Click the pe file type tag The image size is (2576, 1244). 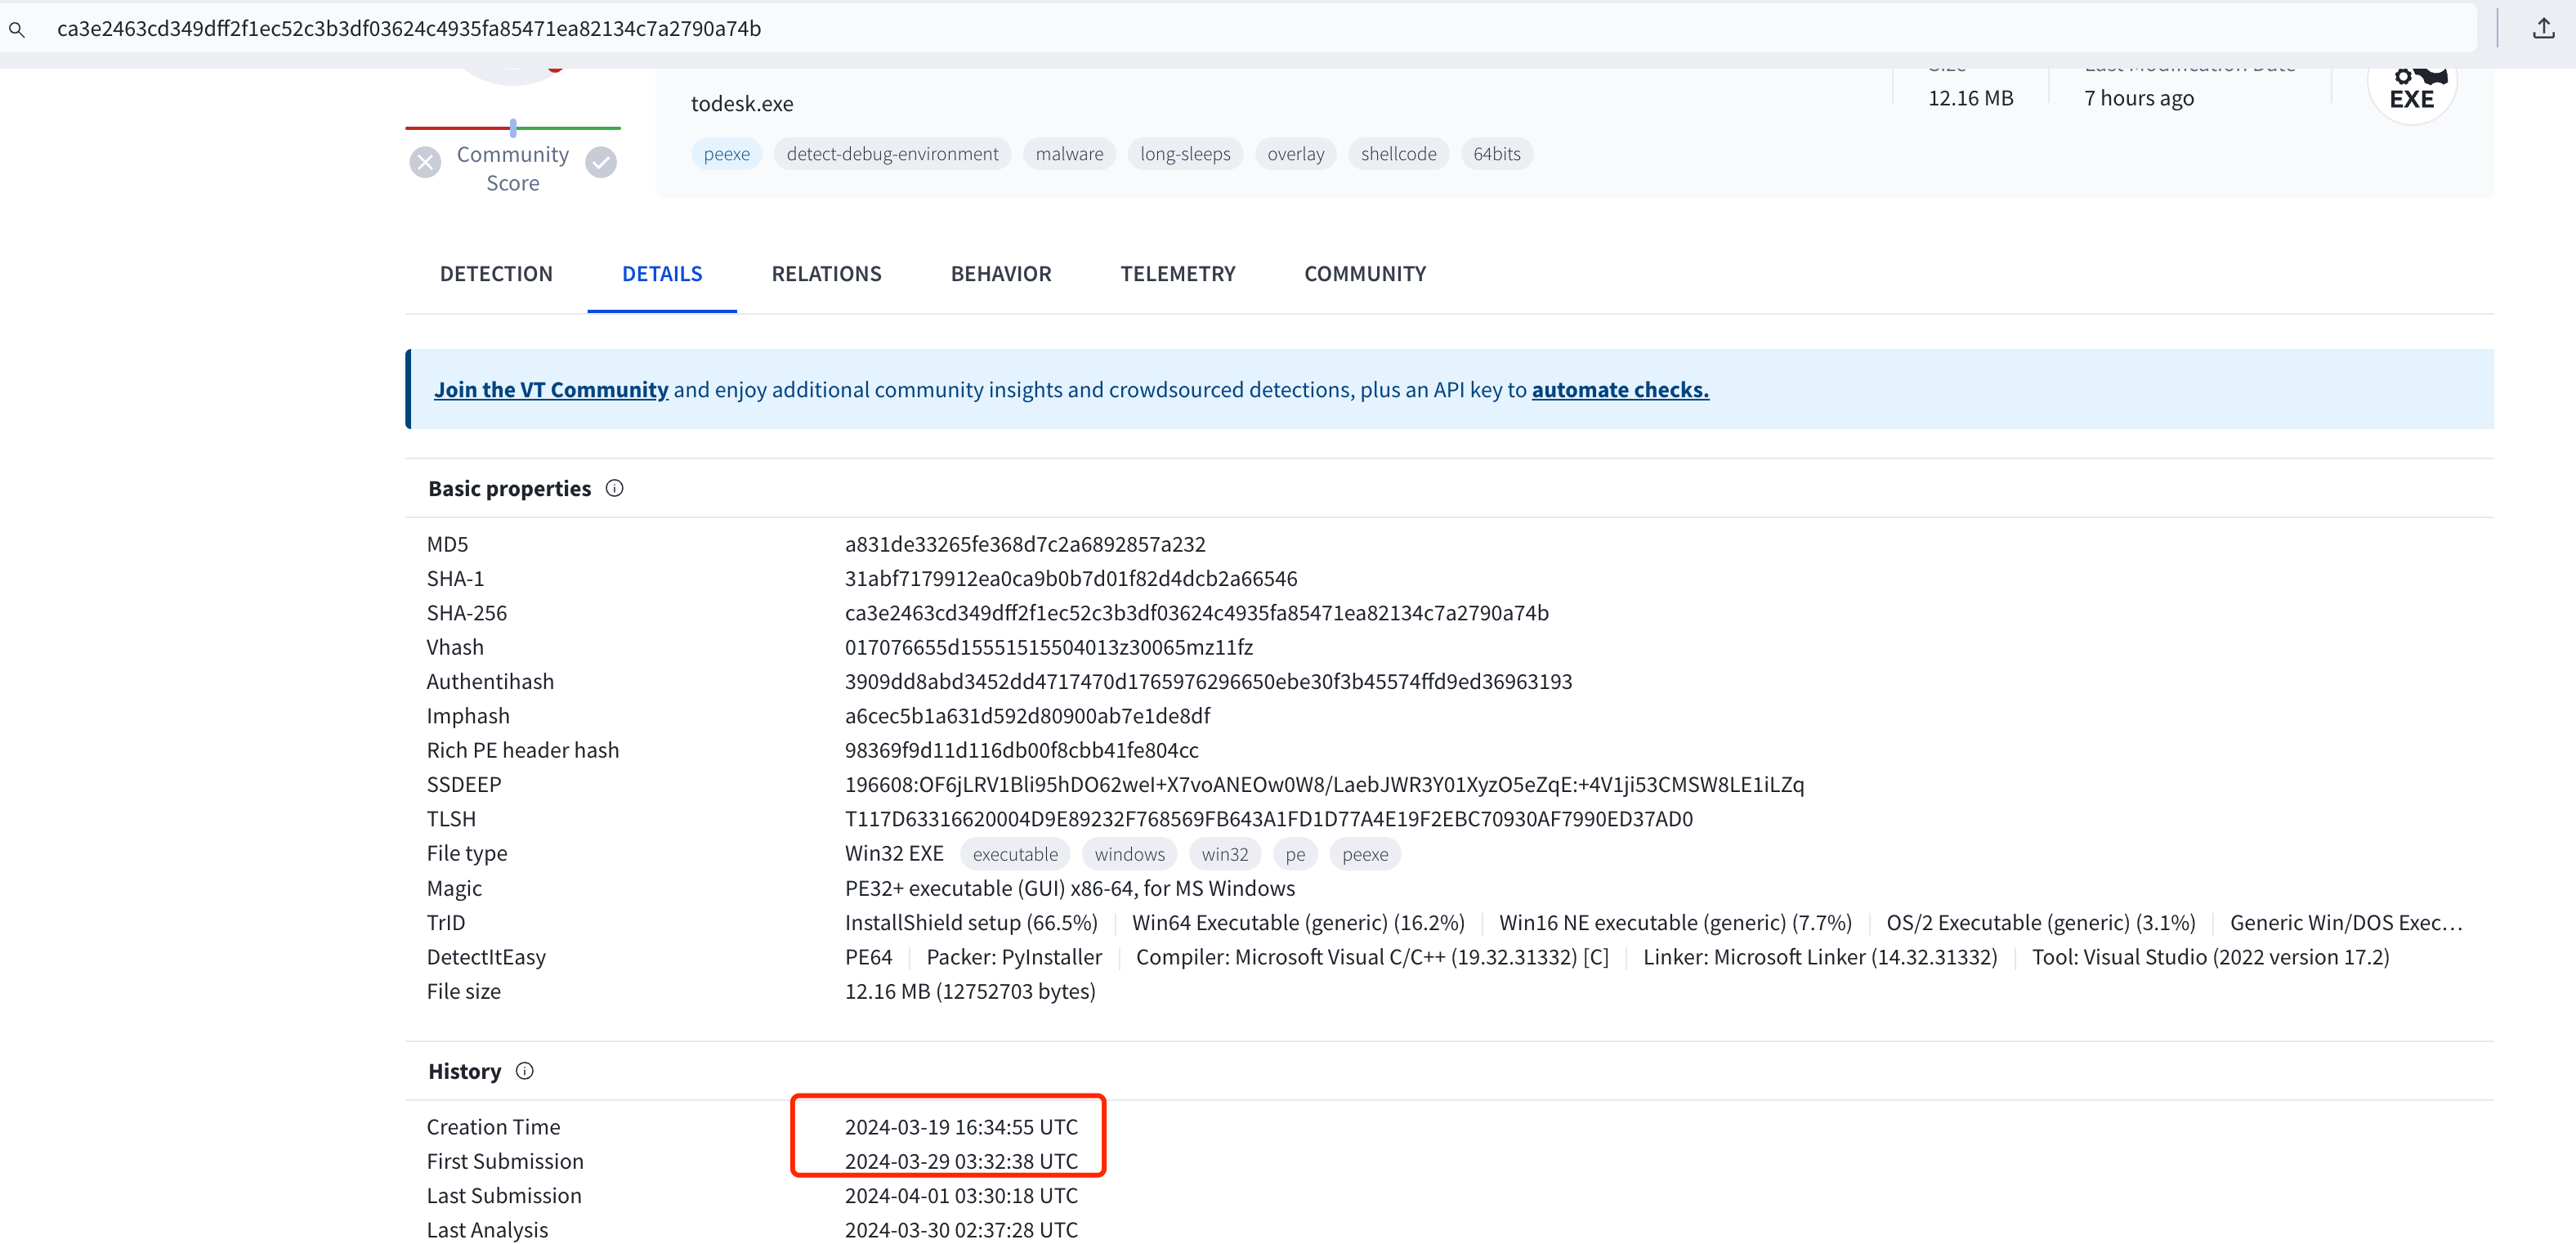pyautogui.click(x=1295, y=854)
